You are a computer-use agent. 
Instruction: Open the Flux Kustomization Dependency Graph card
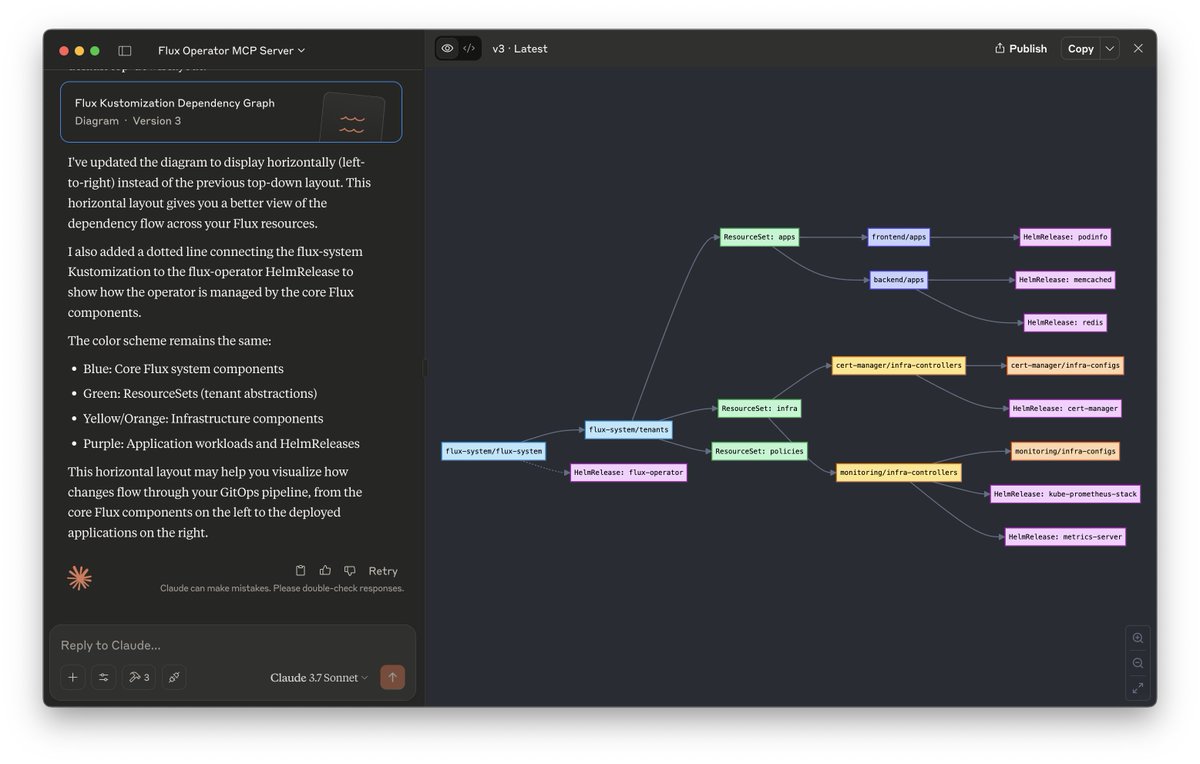pos(231,112)
